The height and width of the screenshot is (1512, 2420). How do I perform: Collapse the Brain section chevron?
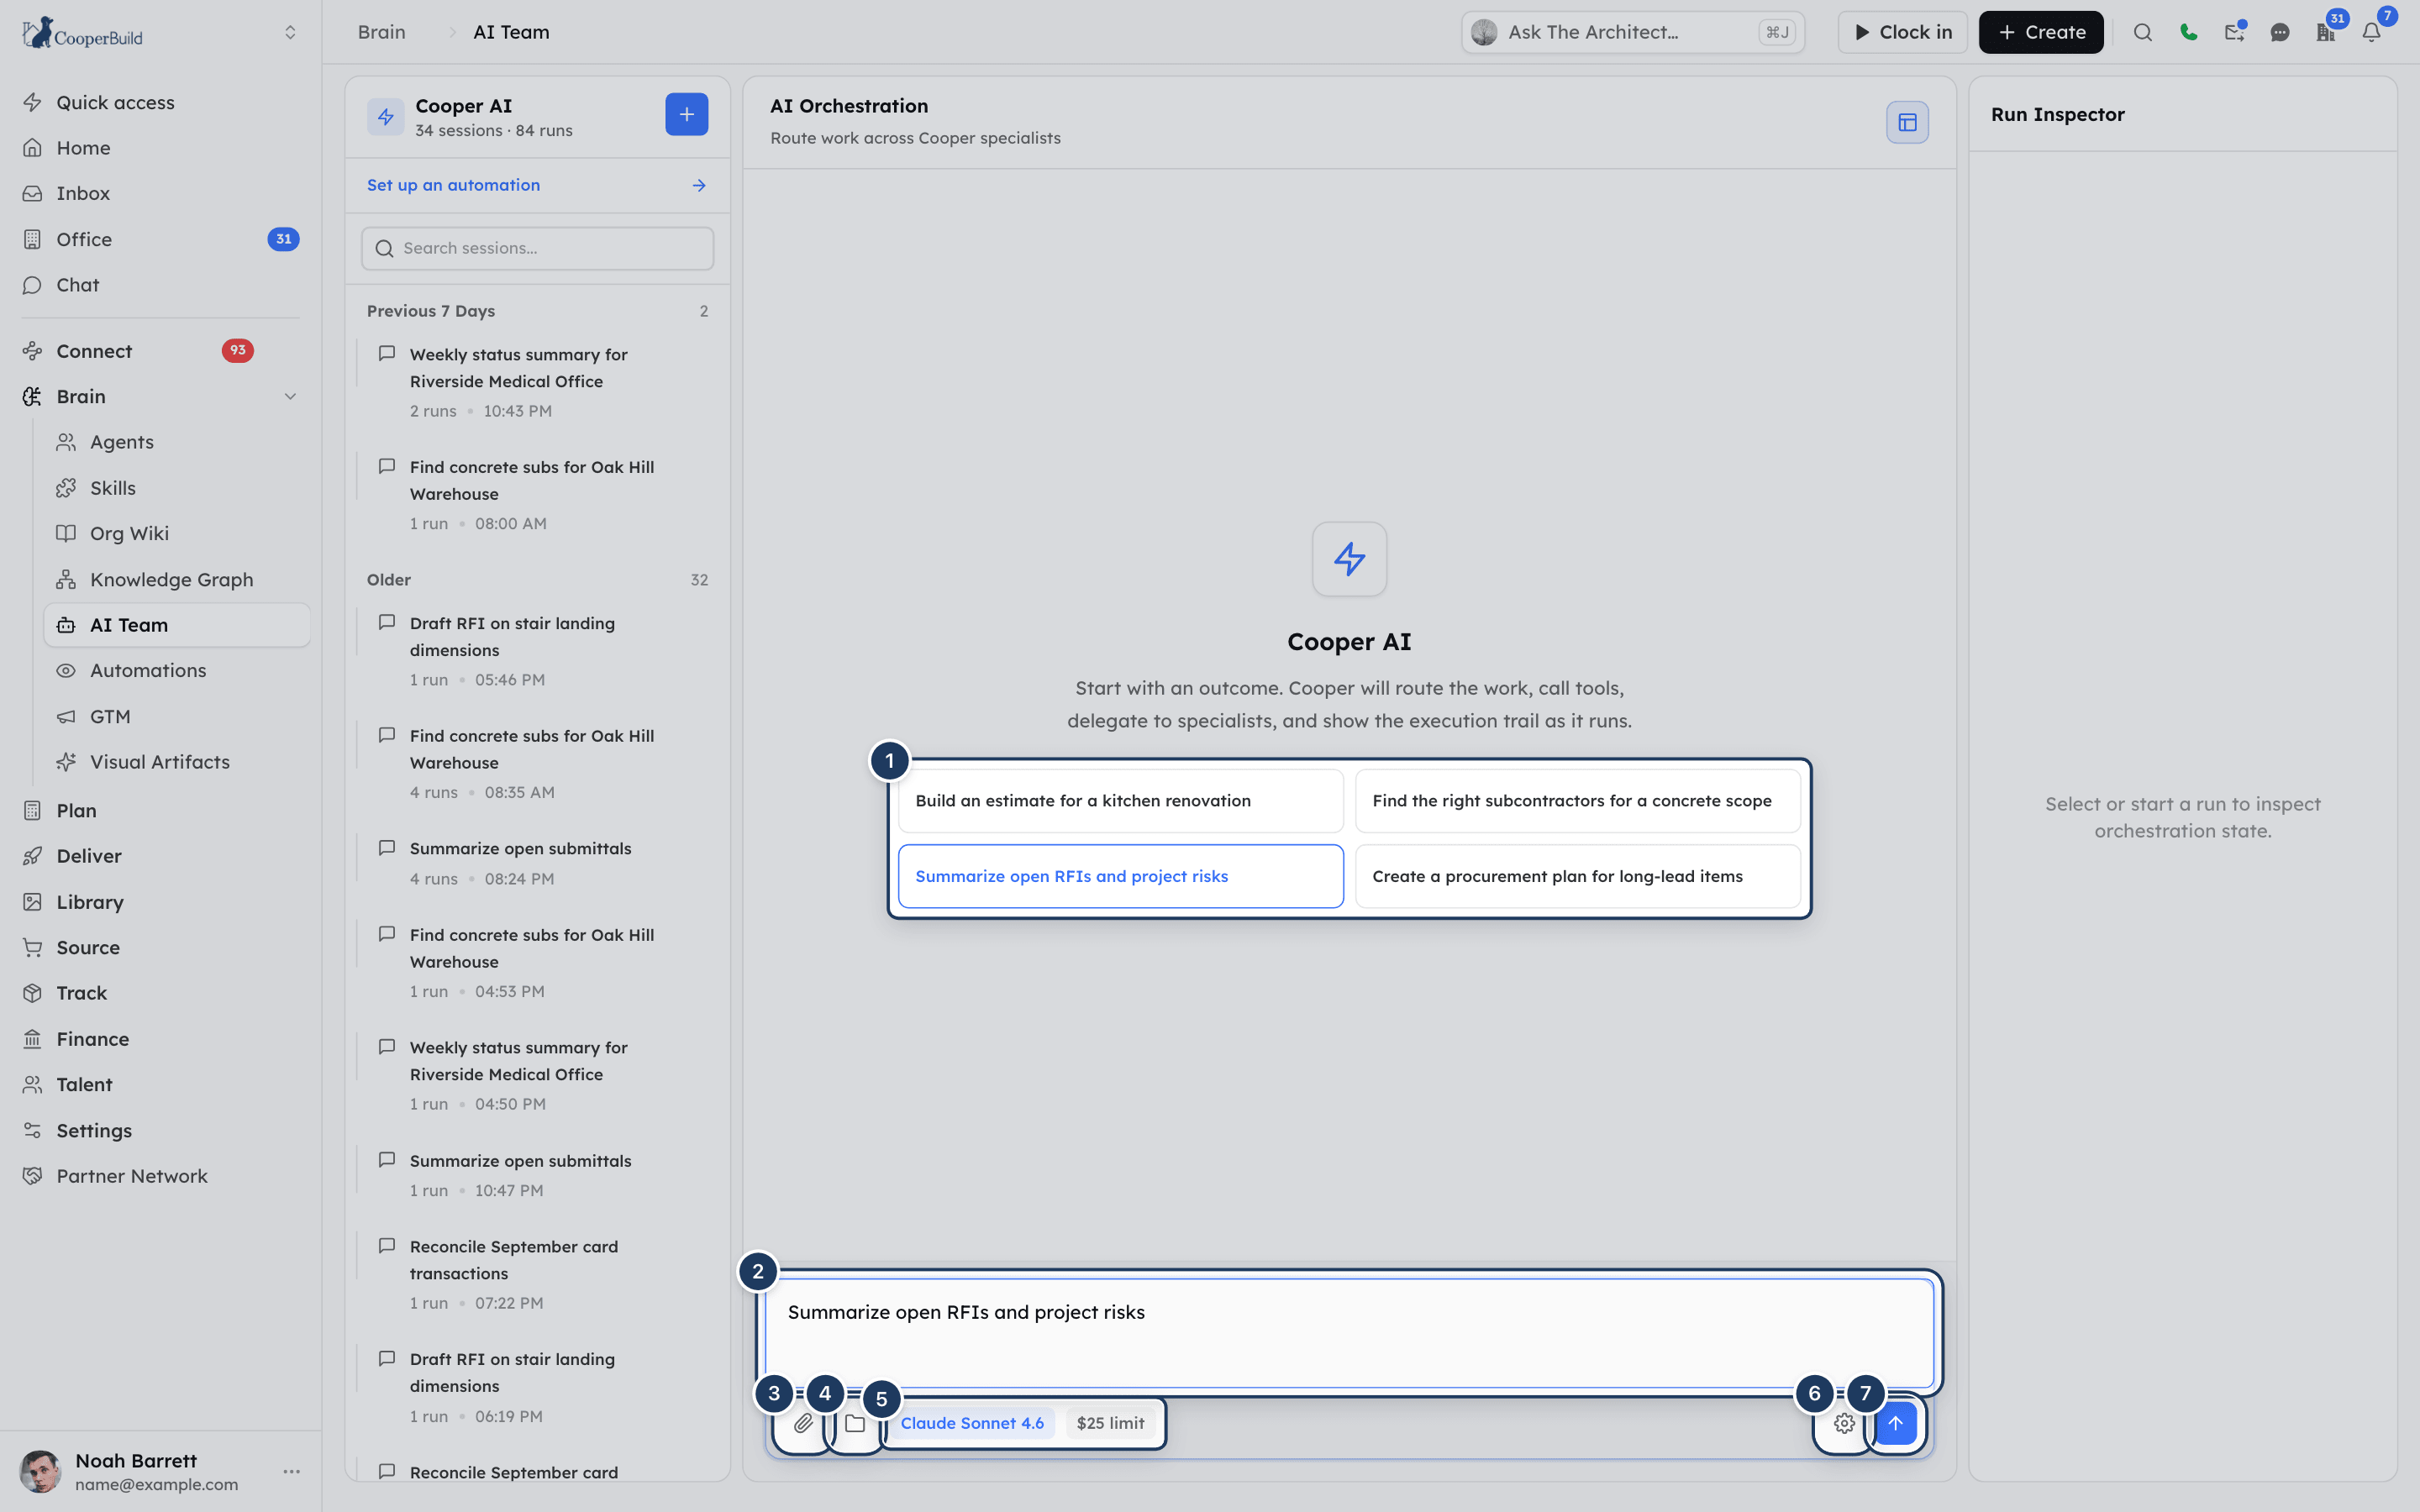click(290, 397)
